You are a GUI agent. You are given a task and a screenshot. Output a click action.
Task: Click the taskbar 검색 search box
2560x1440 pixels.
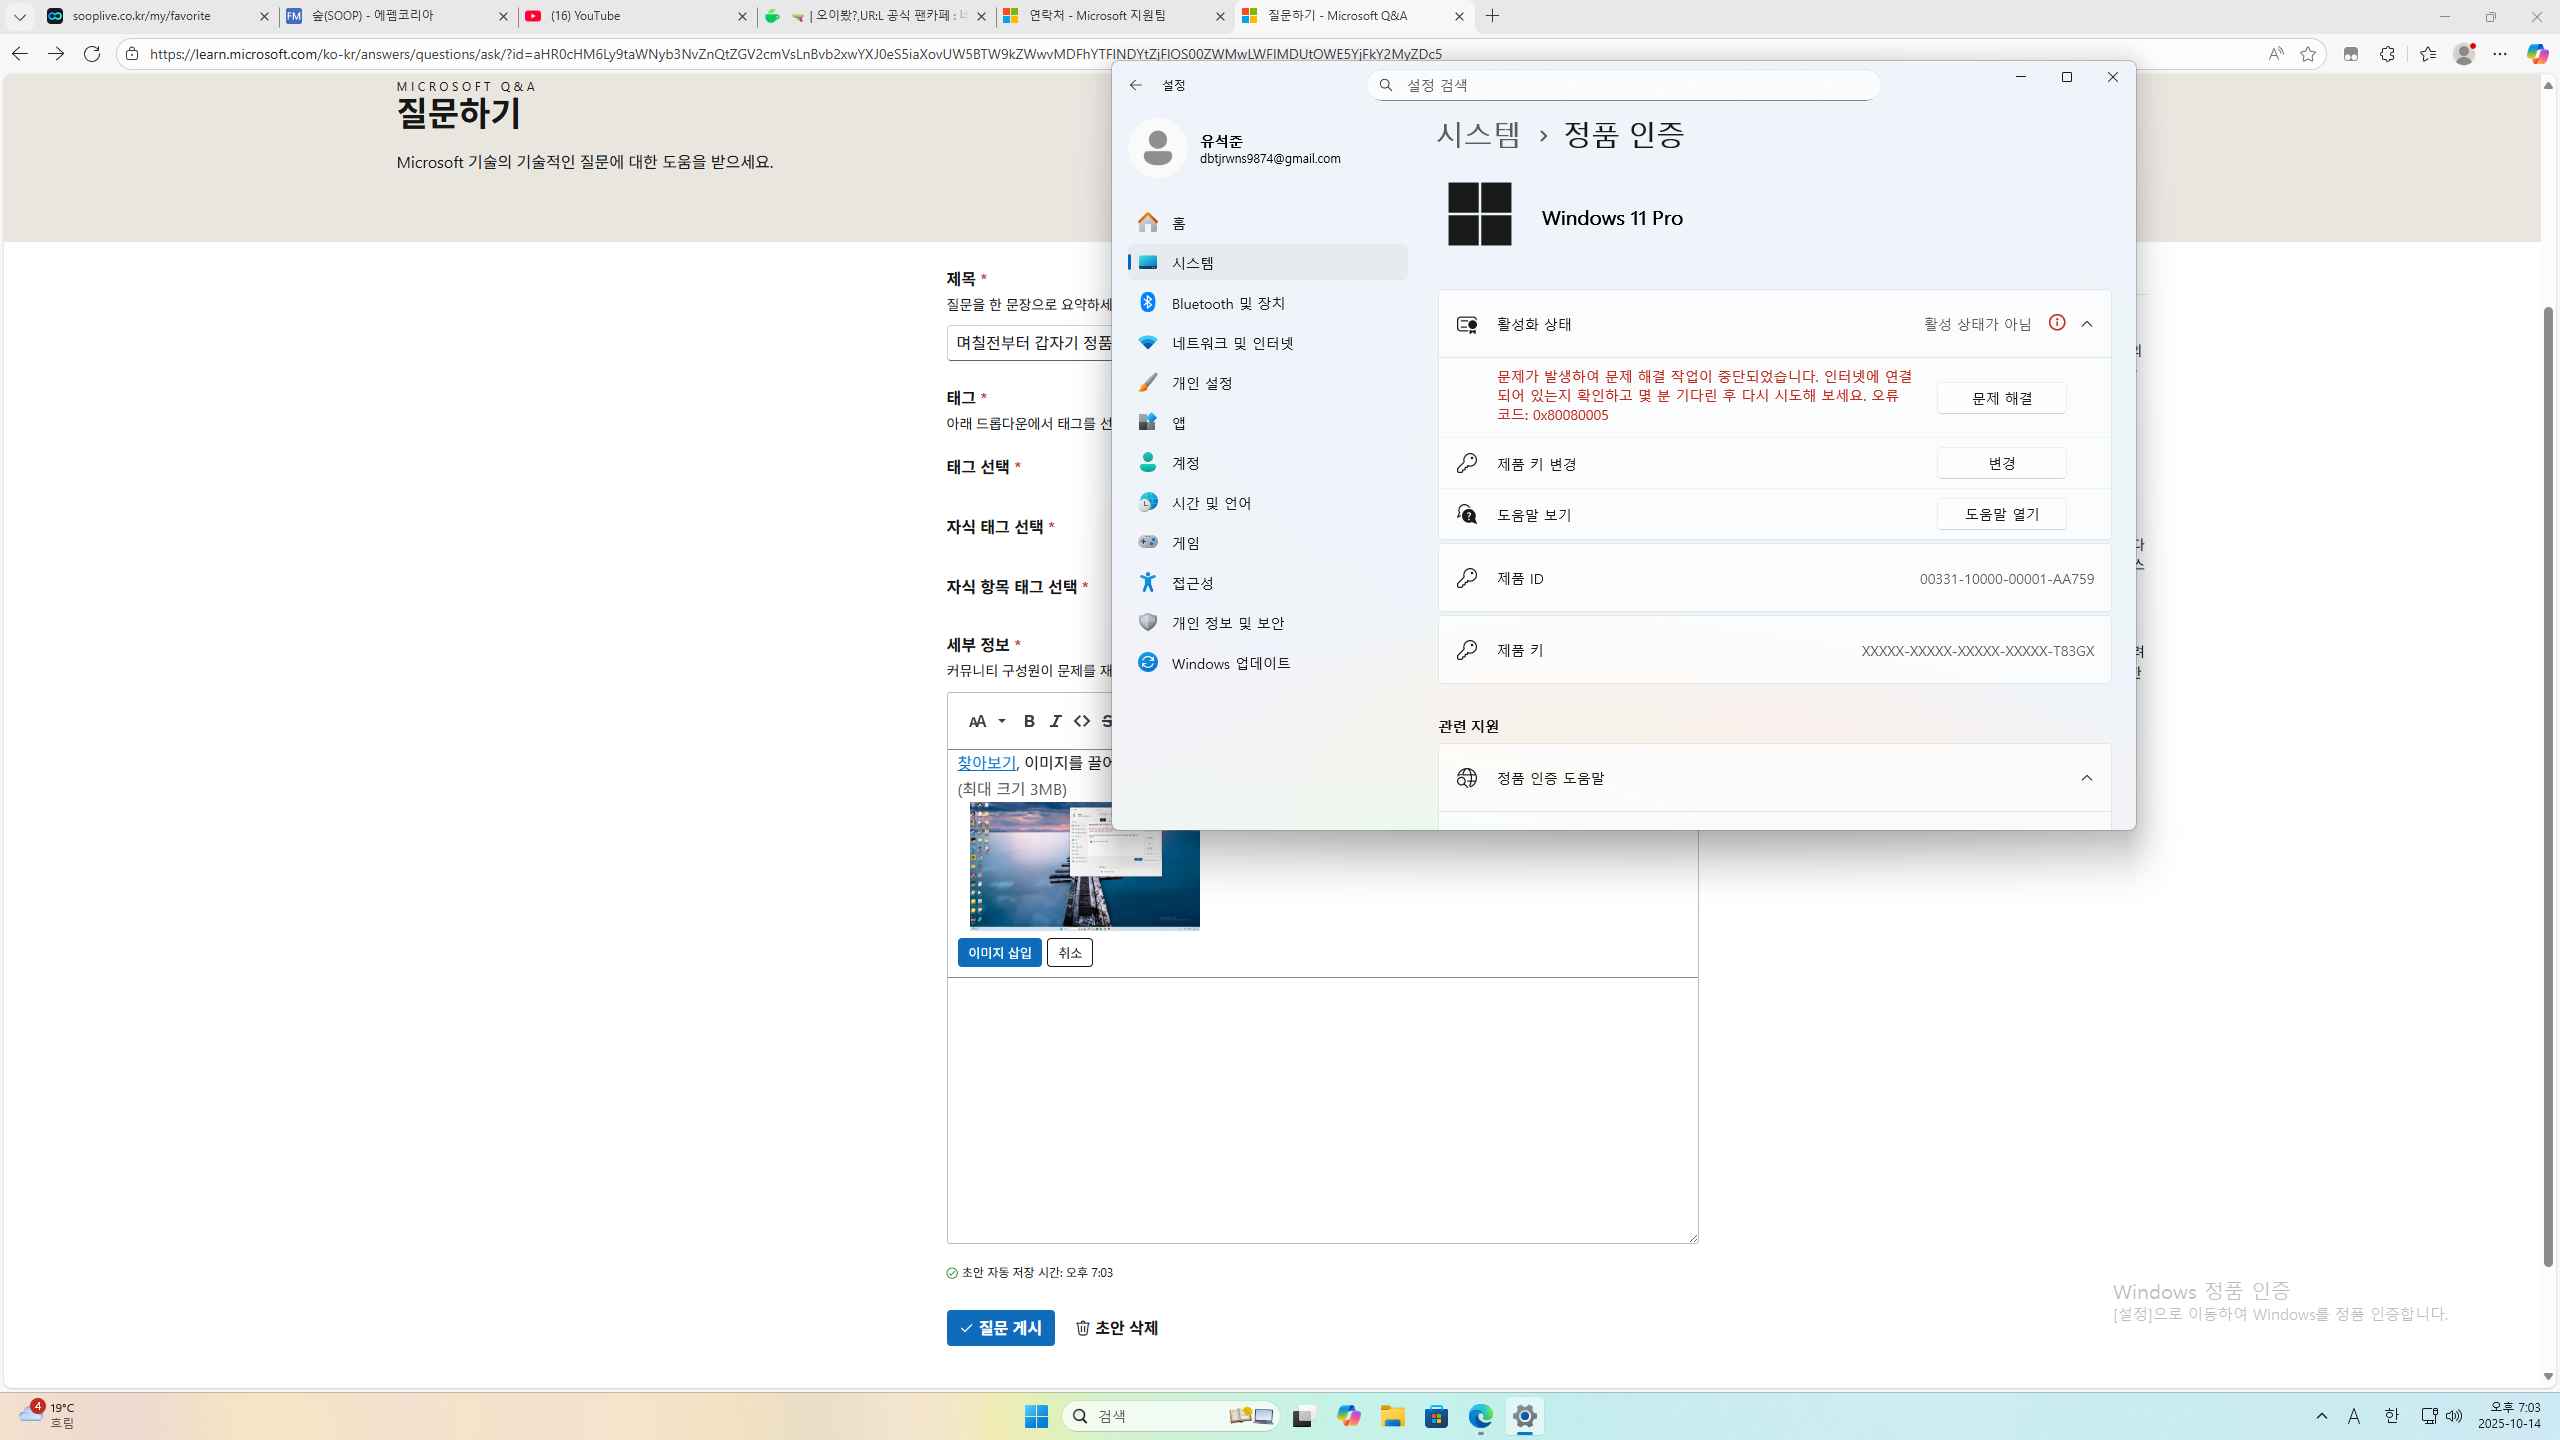(1170, 1416)
